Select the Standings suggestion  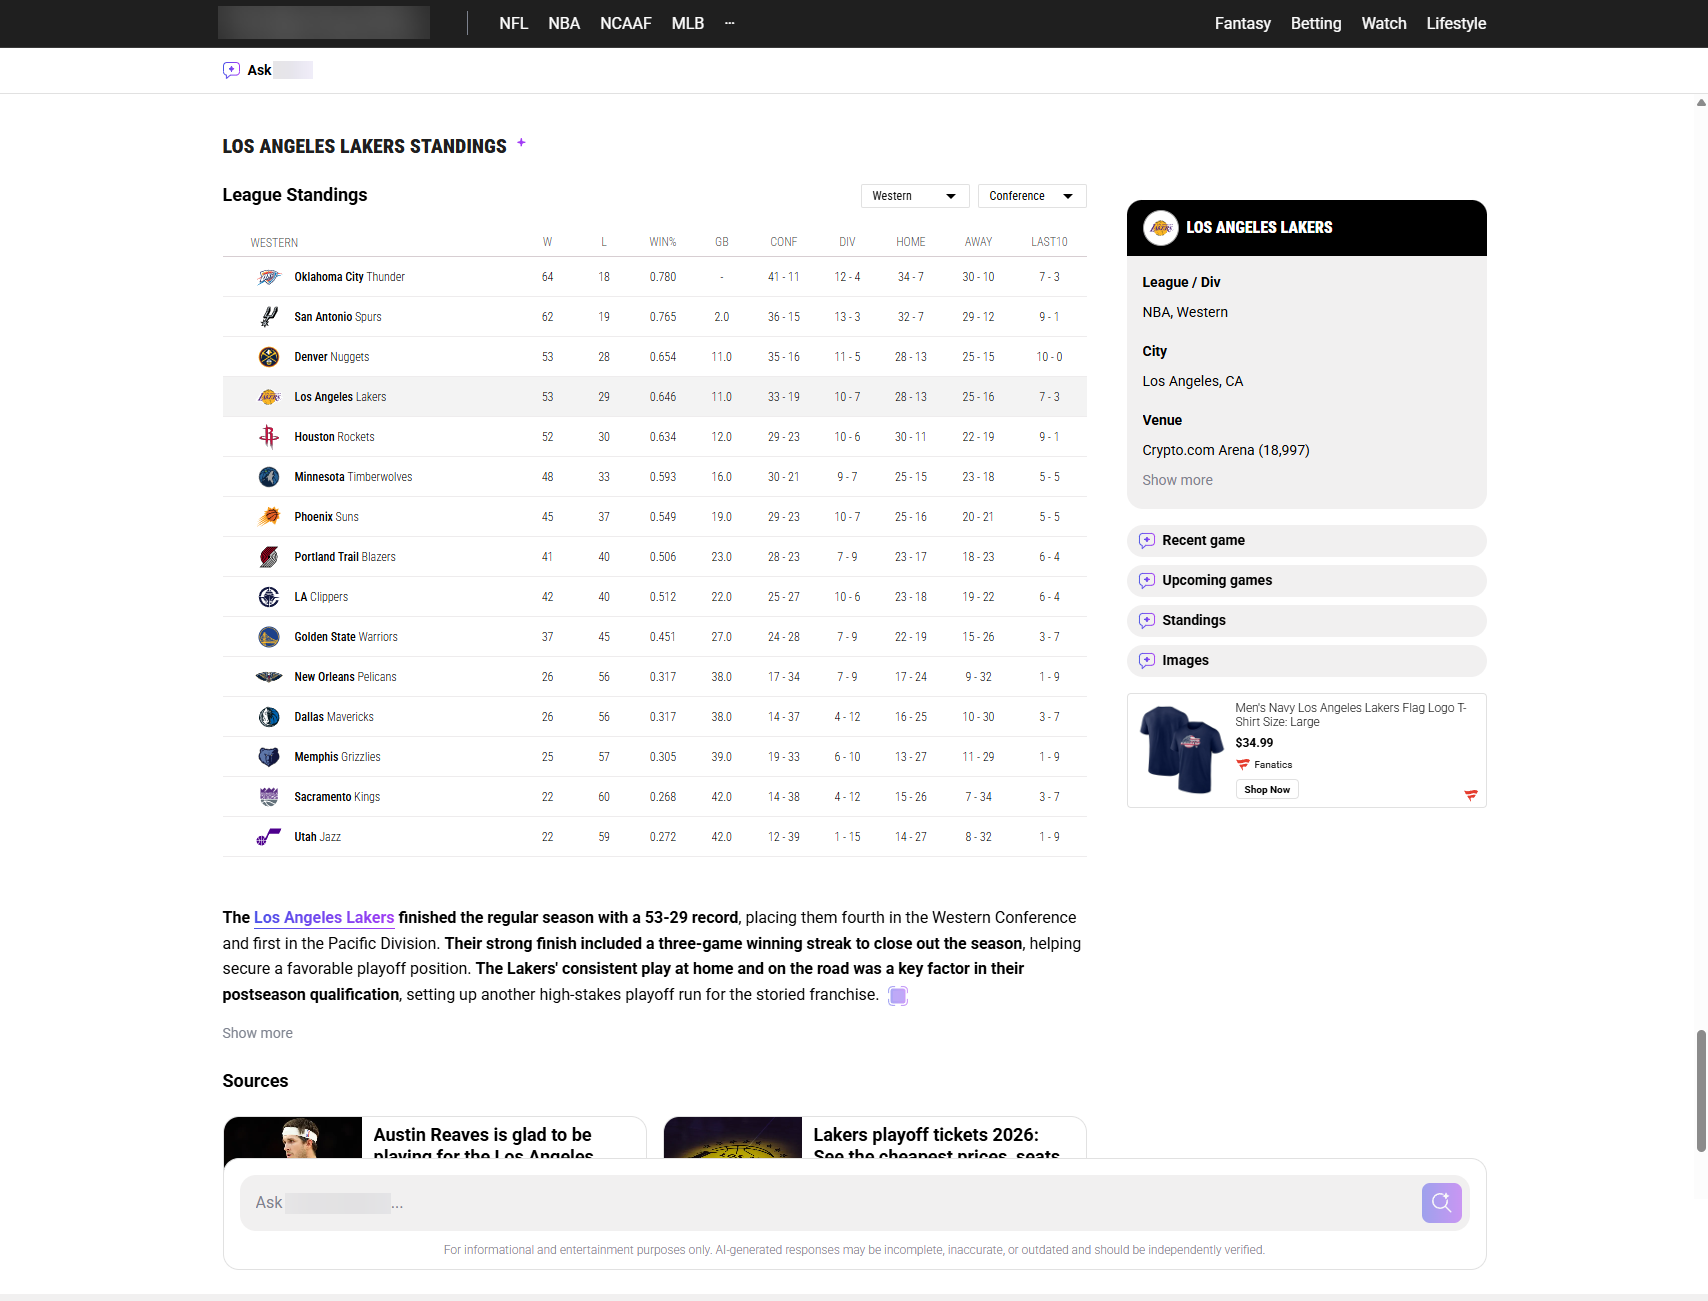(x=1306, y=621)
